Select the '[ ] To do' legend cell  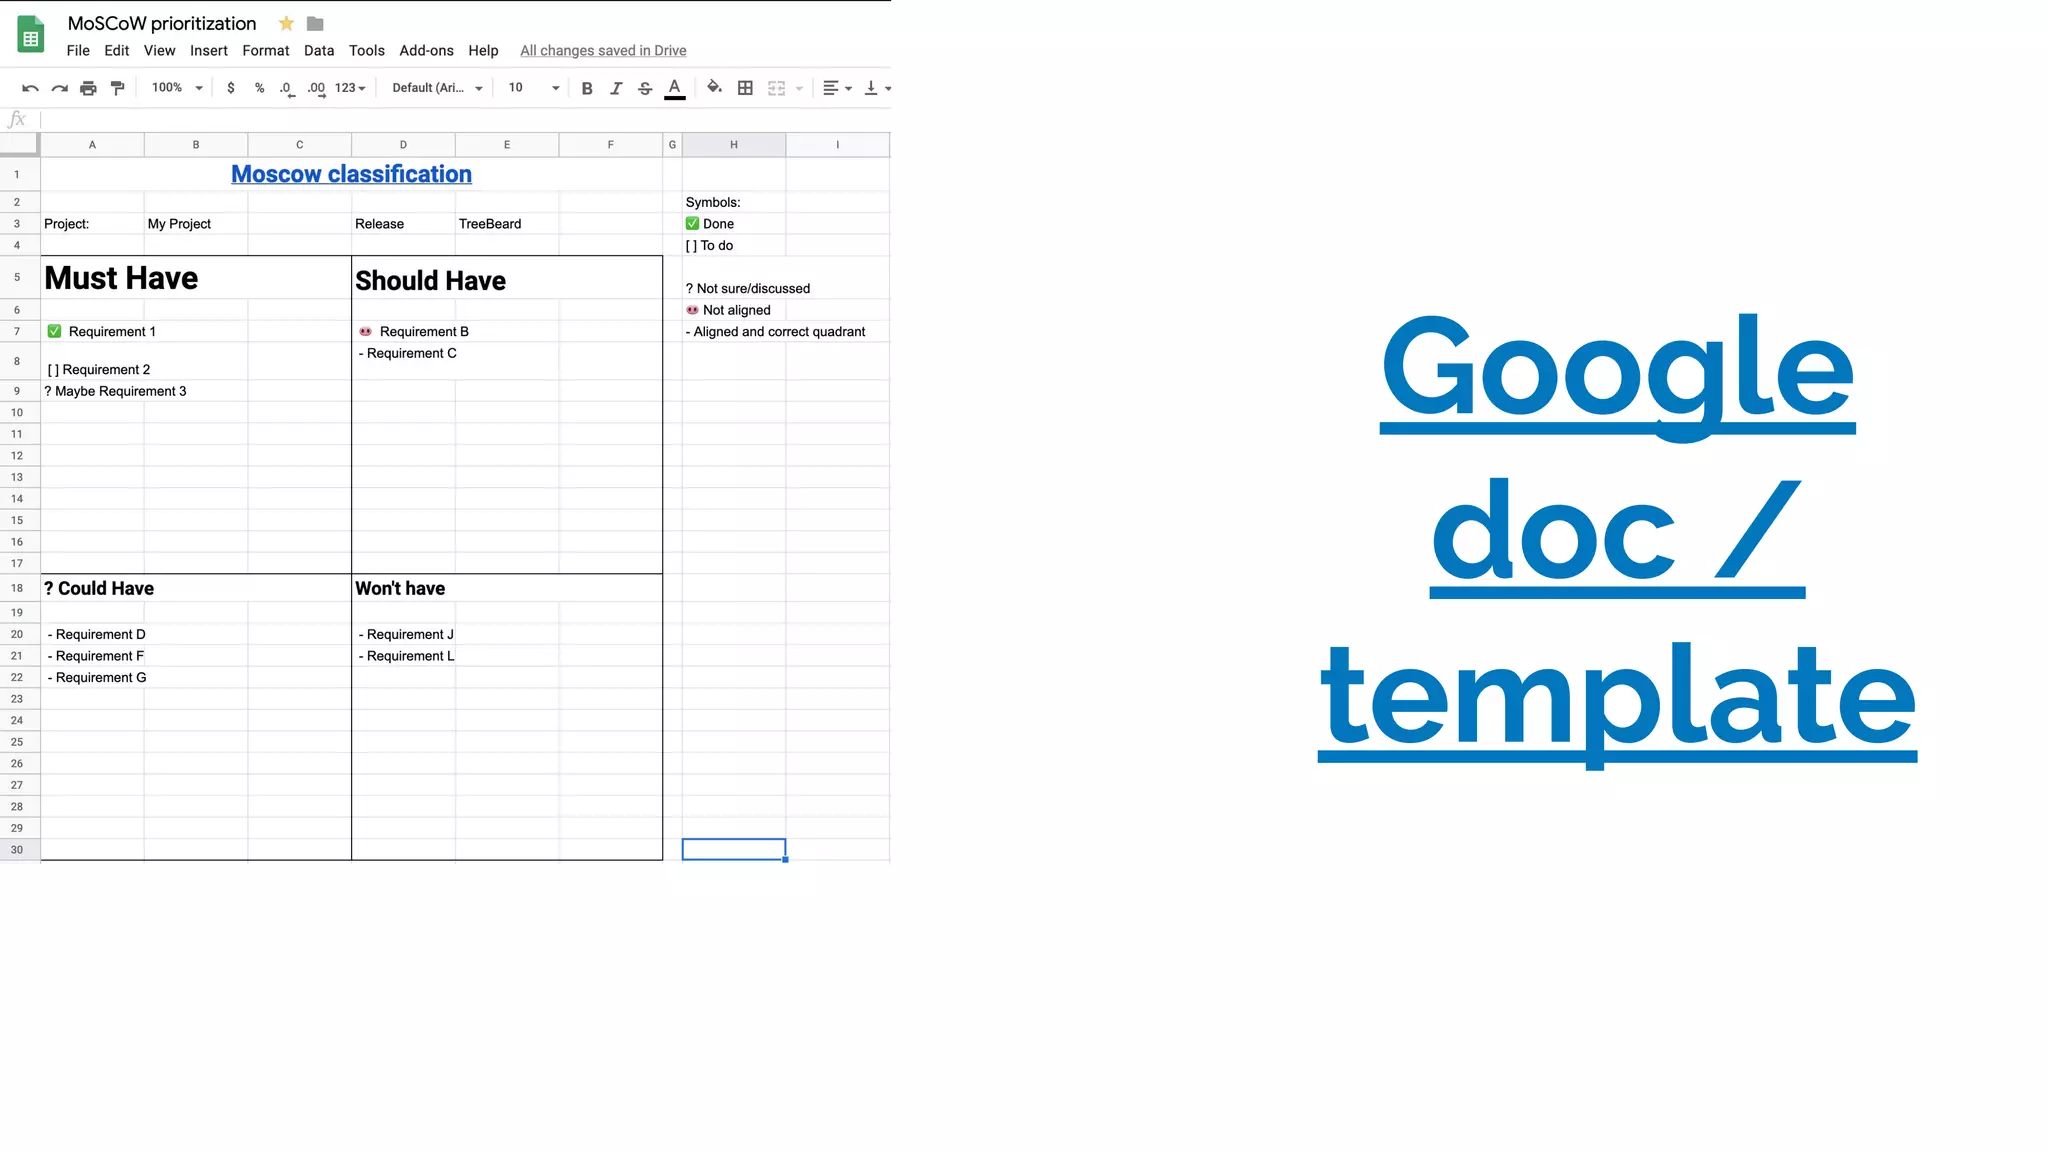(x=734, y=245)
